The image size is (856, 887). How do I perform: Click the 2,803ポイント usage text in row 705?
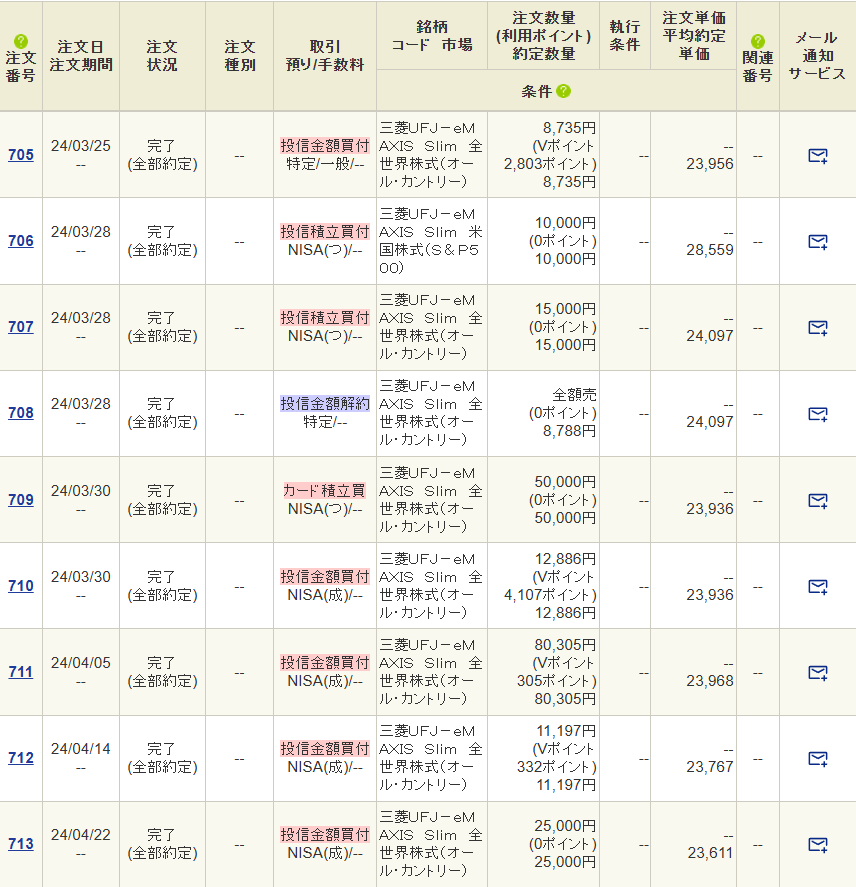(x=550, y=164)
